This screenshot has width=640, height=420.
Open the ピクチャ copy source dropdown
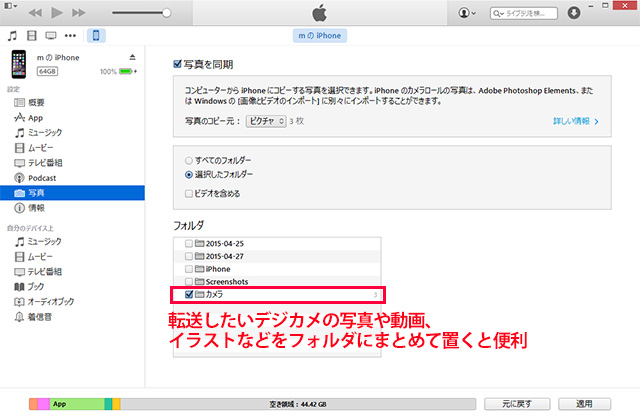point(266,121)
